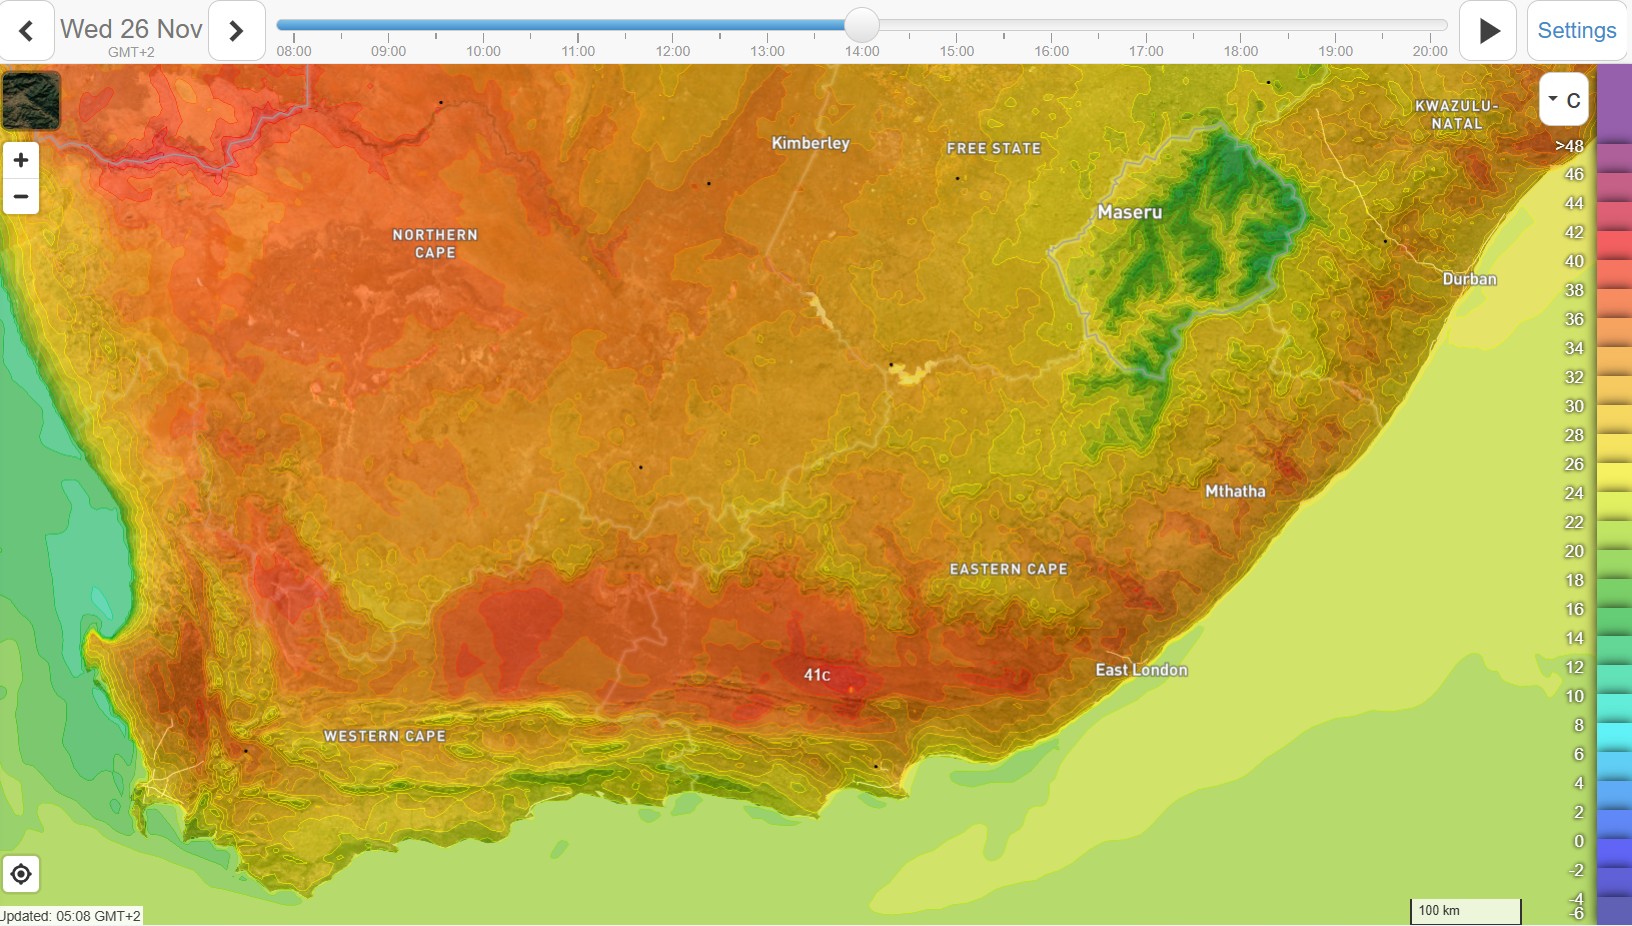Pick the 40 degree legend color
This screenshot has height=926, width=1632.
point(1614,261)
